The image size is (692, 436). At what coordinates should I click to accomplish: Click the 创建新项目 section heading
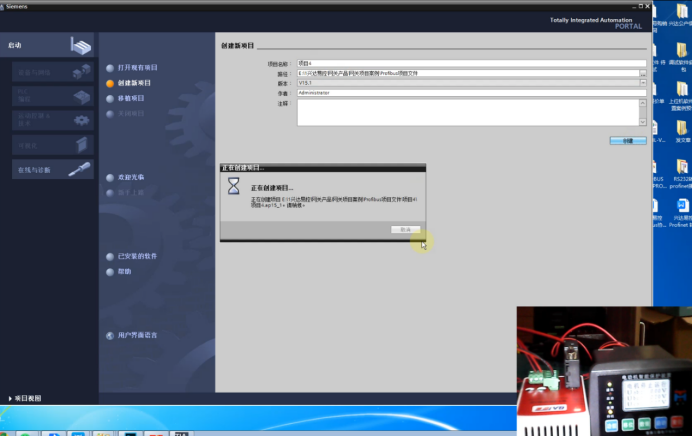[x=237, y=45]
